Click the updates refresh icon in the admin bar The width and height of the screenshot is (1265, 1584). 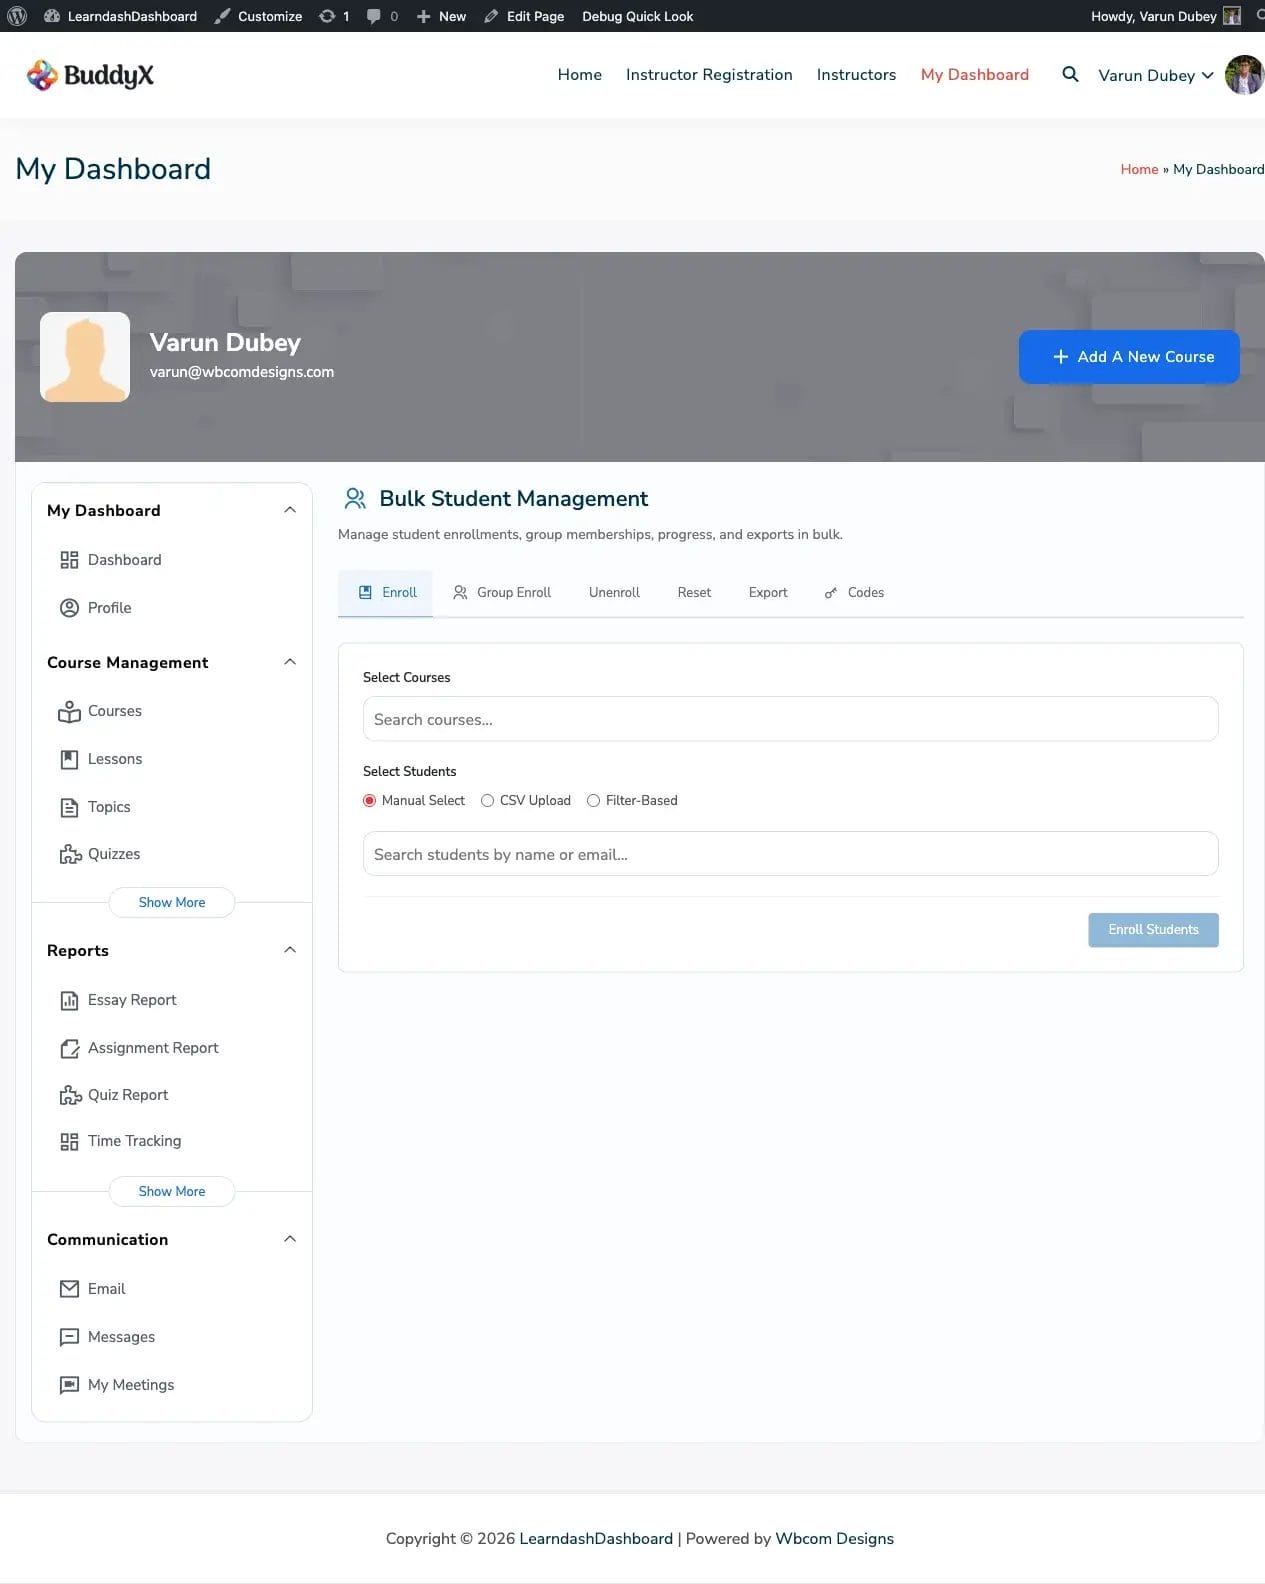coord(327,16)
